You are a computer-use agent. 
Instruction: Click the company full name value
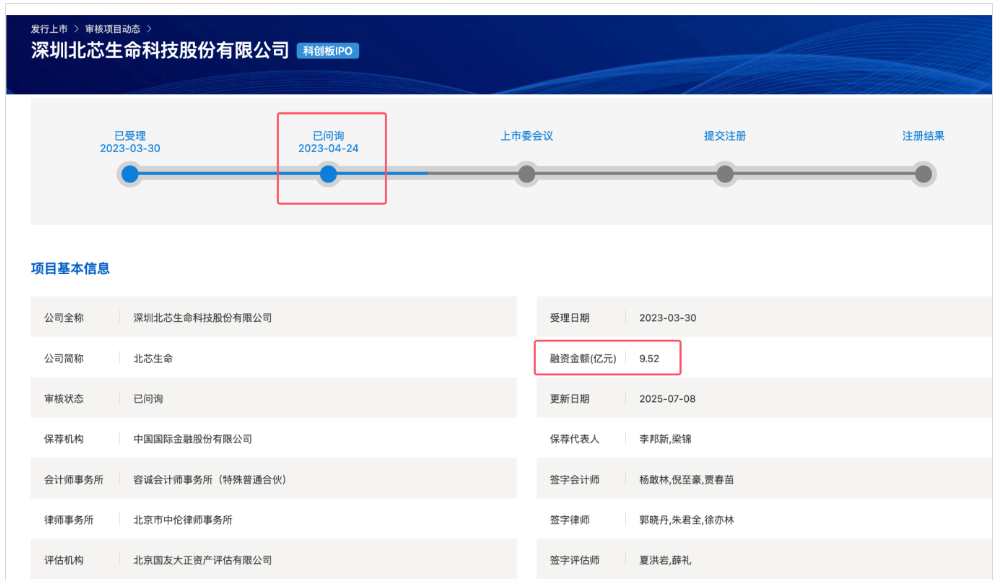[x=203, y=318]
